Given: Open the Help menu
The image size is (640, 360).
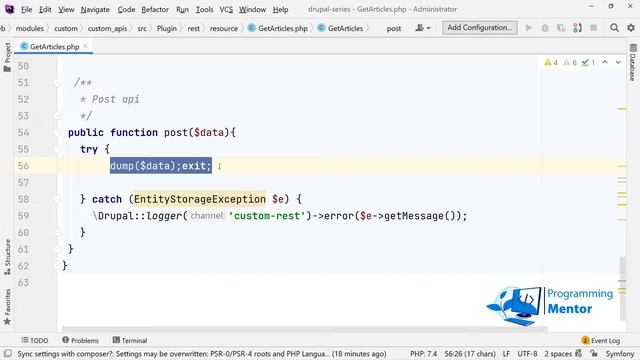Looking at the screenshot, I should [x=280, y=9].
